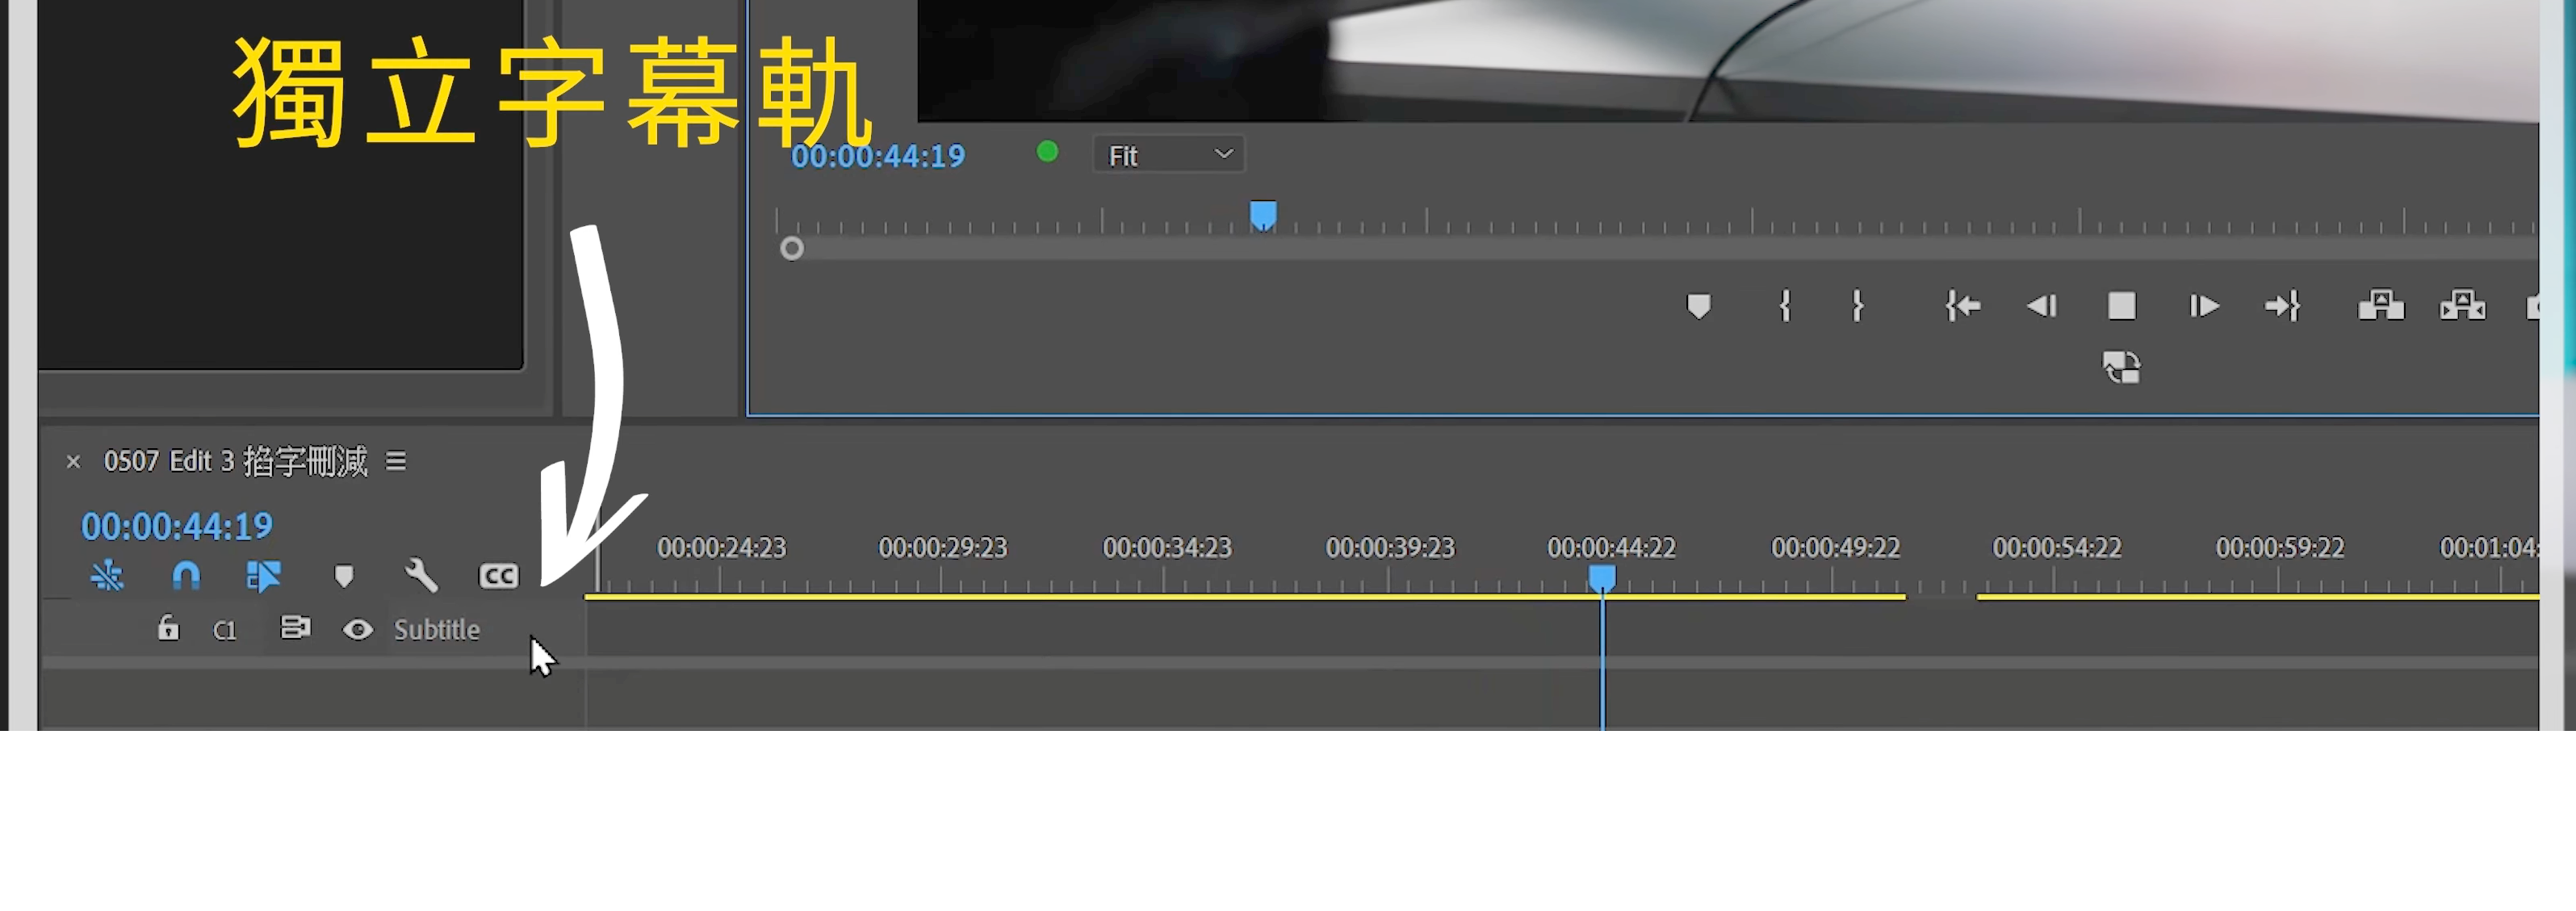Step back one frame
The width and height of the screenshot is (2576, 911).
pyautogui.click(x=2041, y=306)
